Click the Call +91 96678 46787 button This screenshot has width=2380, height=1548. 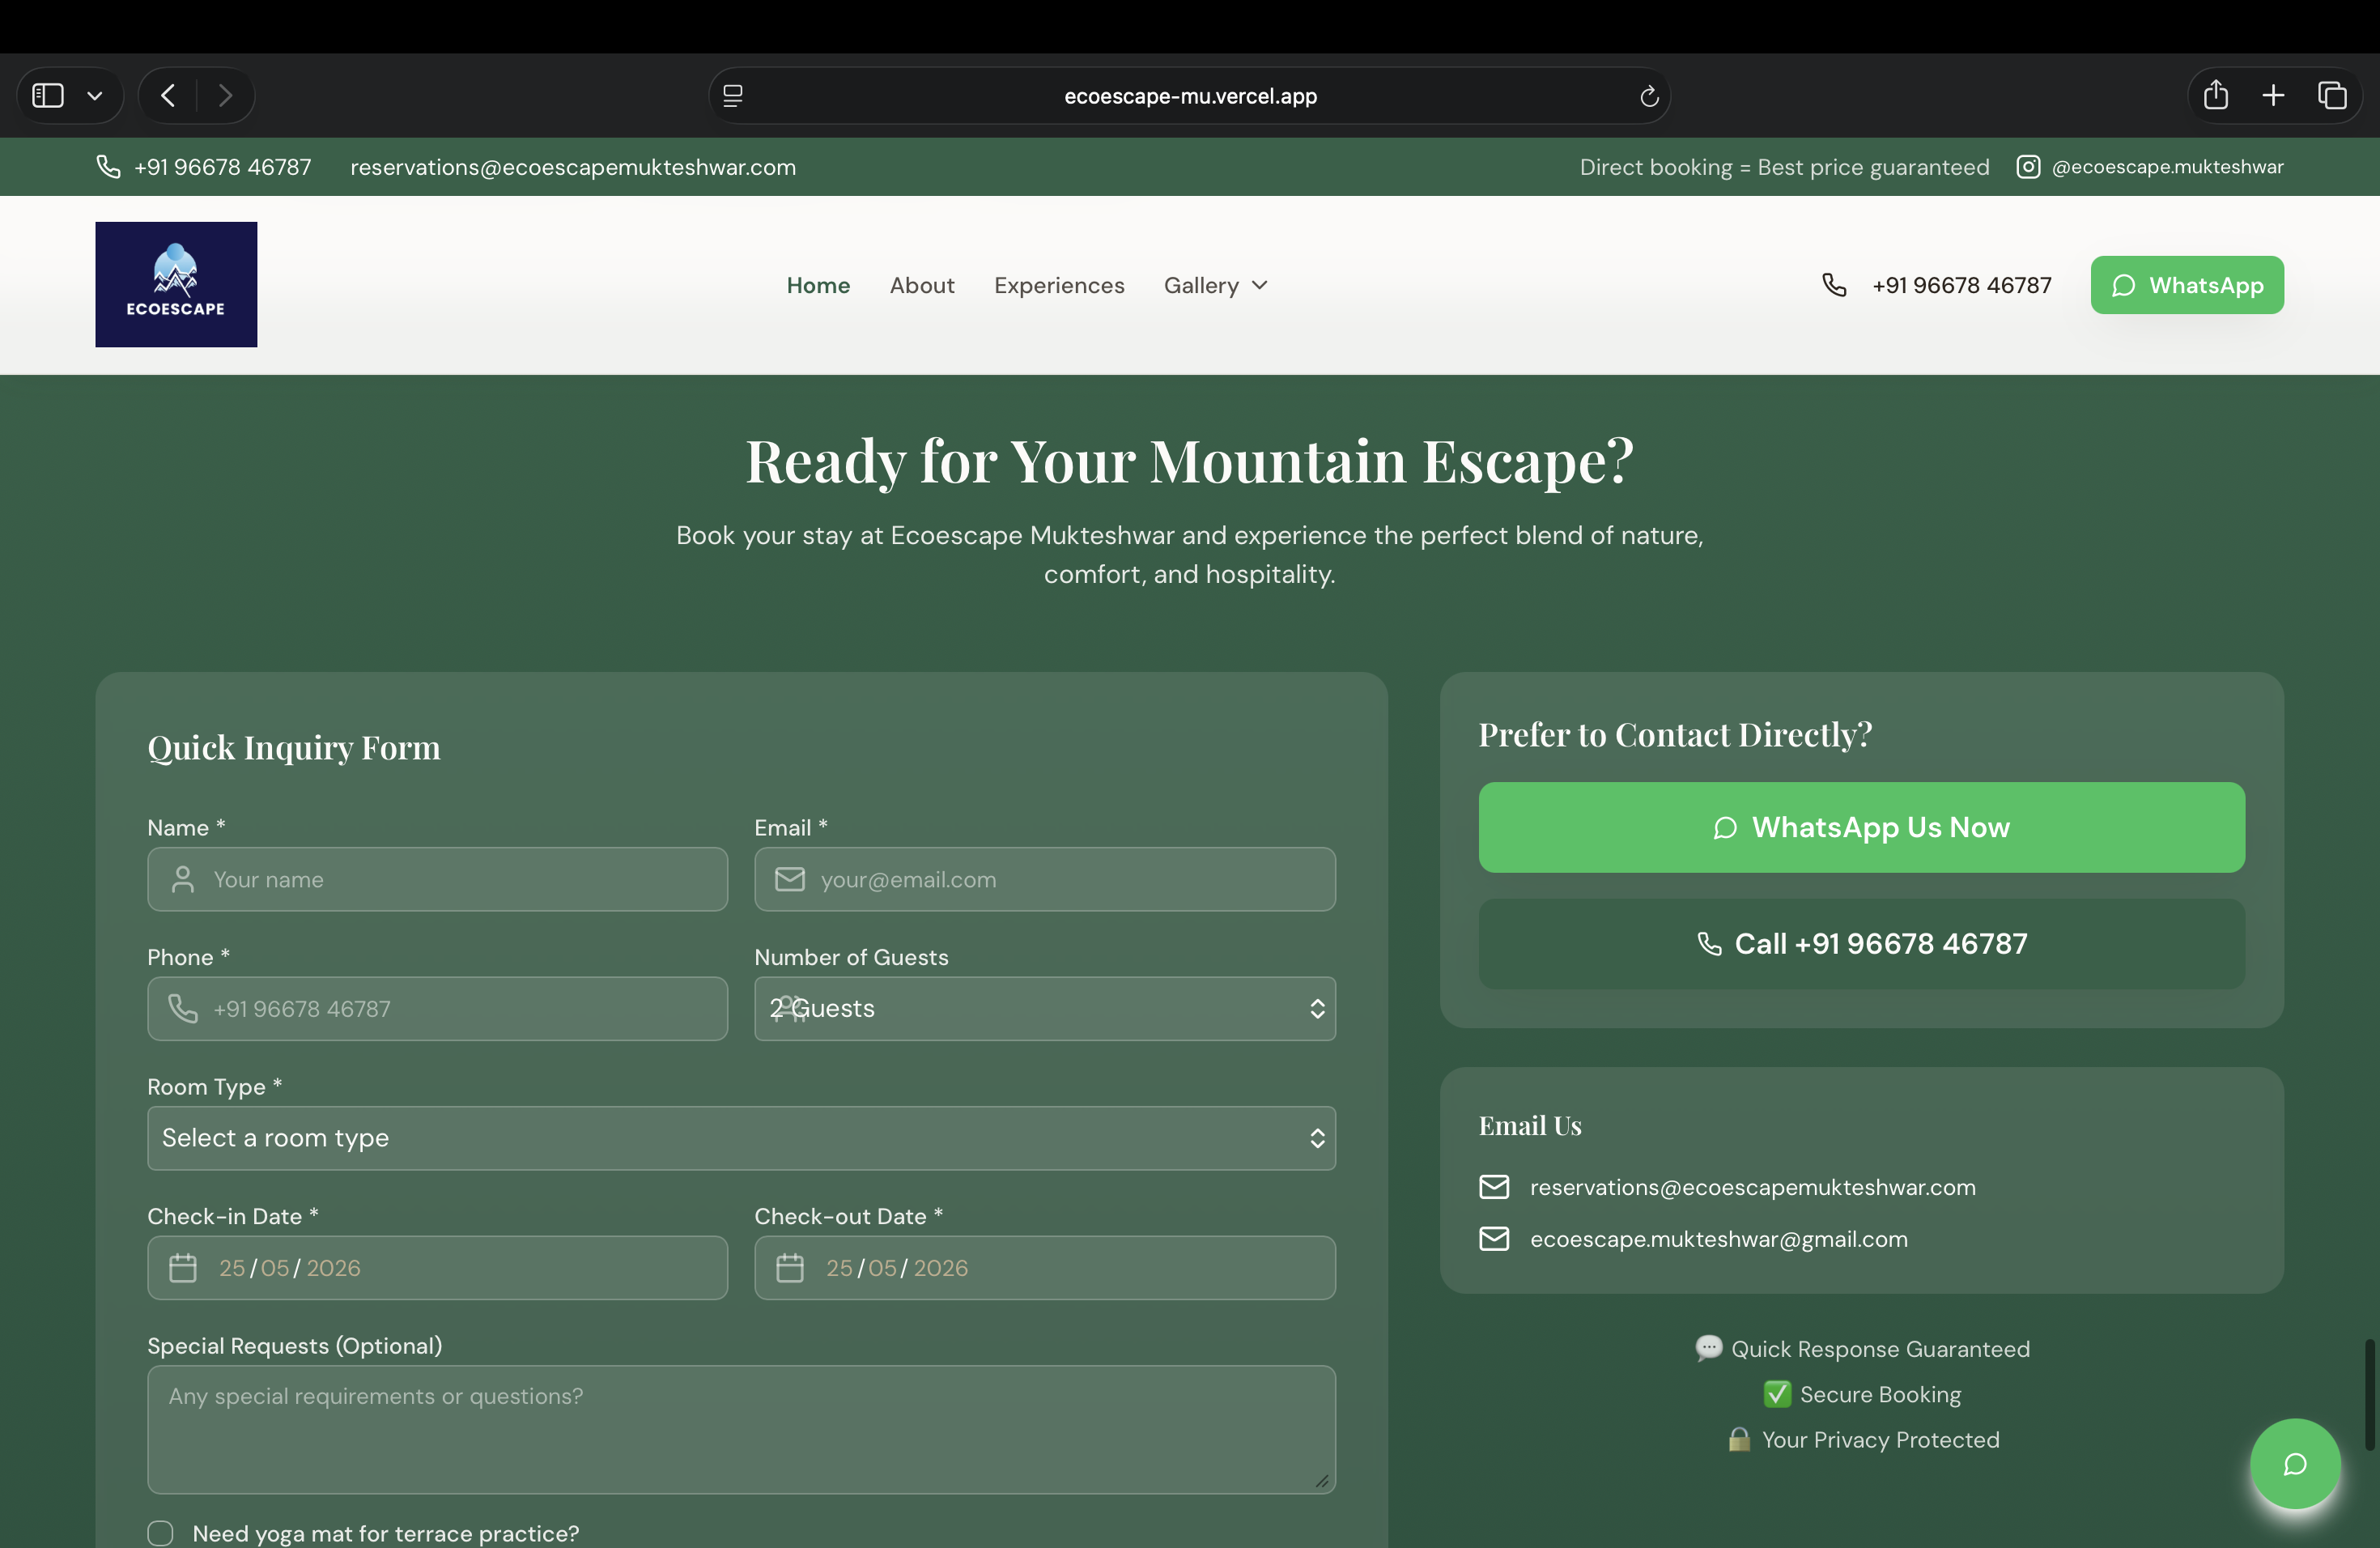[1861, 943]
